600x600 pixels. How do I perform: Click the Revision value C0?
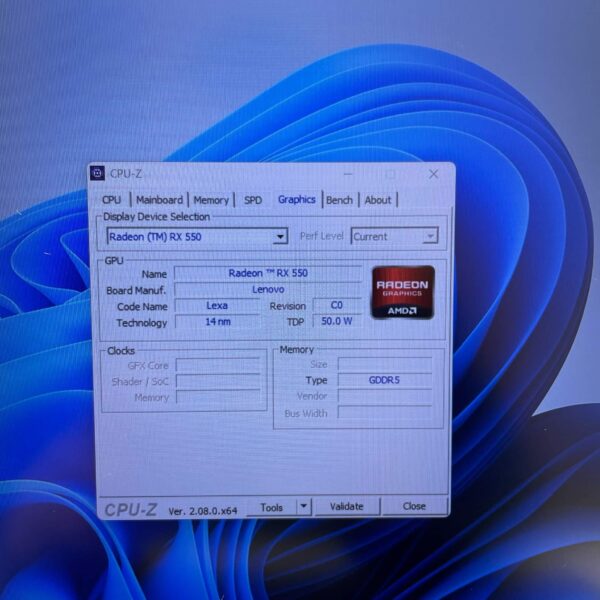pos(337,305)
